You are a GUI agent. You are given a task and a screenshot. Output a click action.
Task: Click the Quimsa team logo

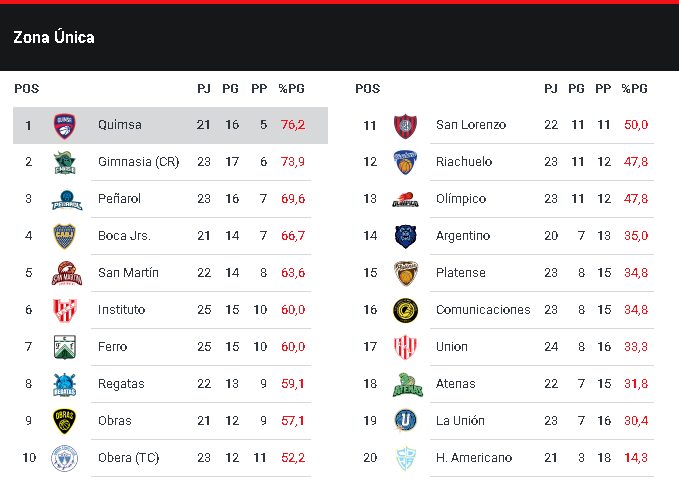click(66, 125)
